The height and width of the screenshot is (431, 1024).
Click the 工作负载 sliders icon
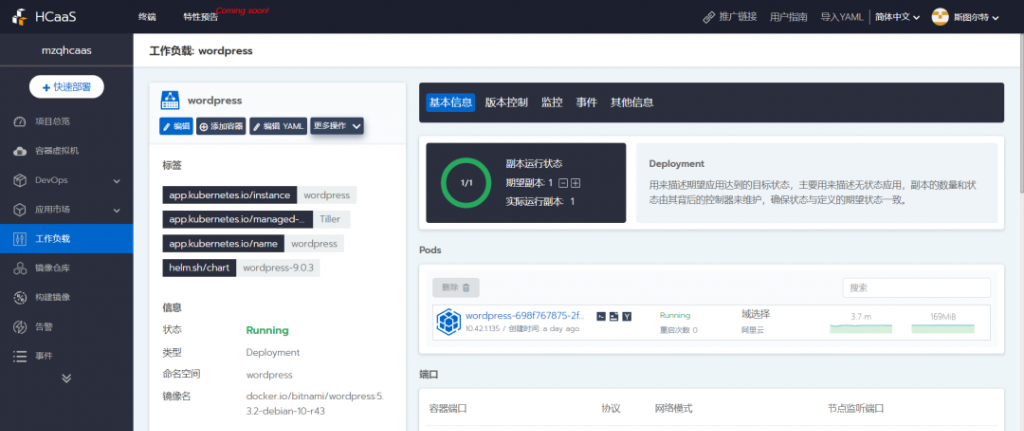click(x=20, y=239)
